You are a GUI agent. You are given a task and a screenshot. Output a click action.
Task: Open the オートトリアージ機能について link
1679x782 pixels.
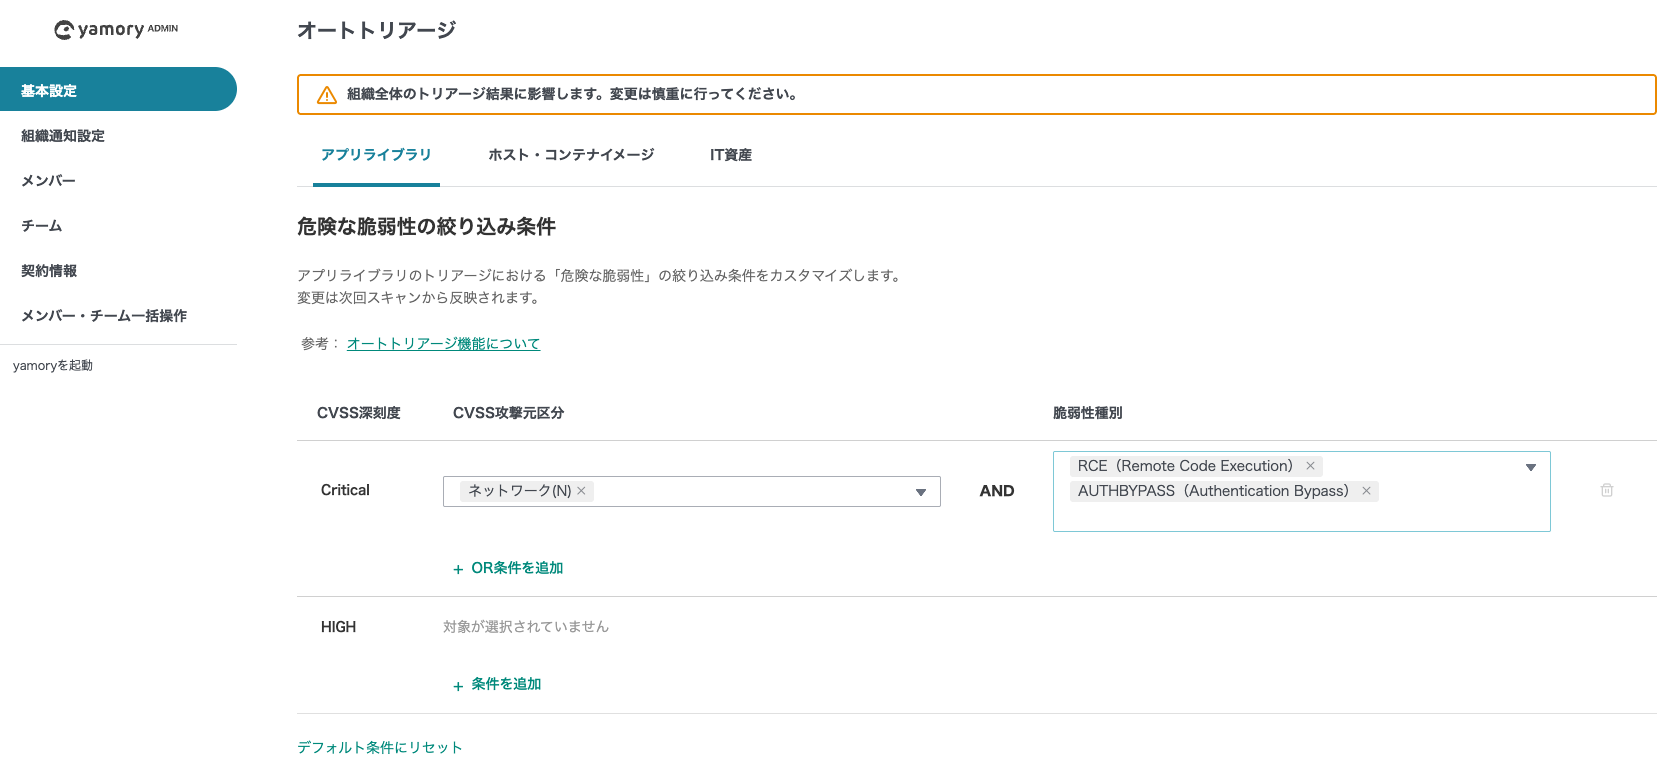coord(443,344)
